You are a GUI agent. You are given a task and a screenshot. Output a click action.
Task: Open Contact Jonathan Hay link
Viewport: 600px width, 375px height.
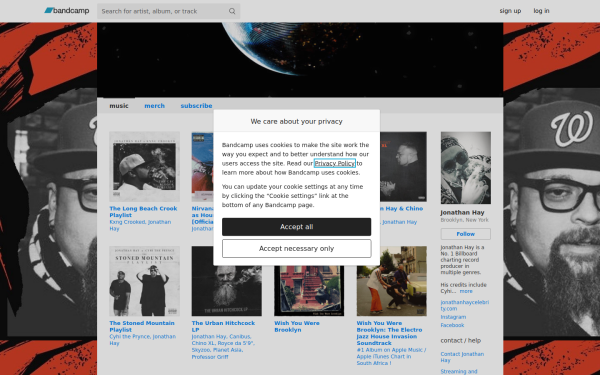coord(462,357)
